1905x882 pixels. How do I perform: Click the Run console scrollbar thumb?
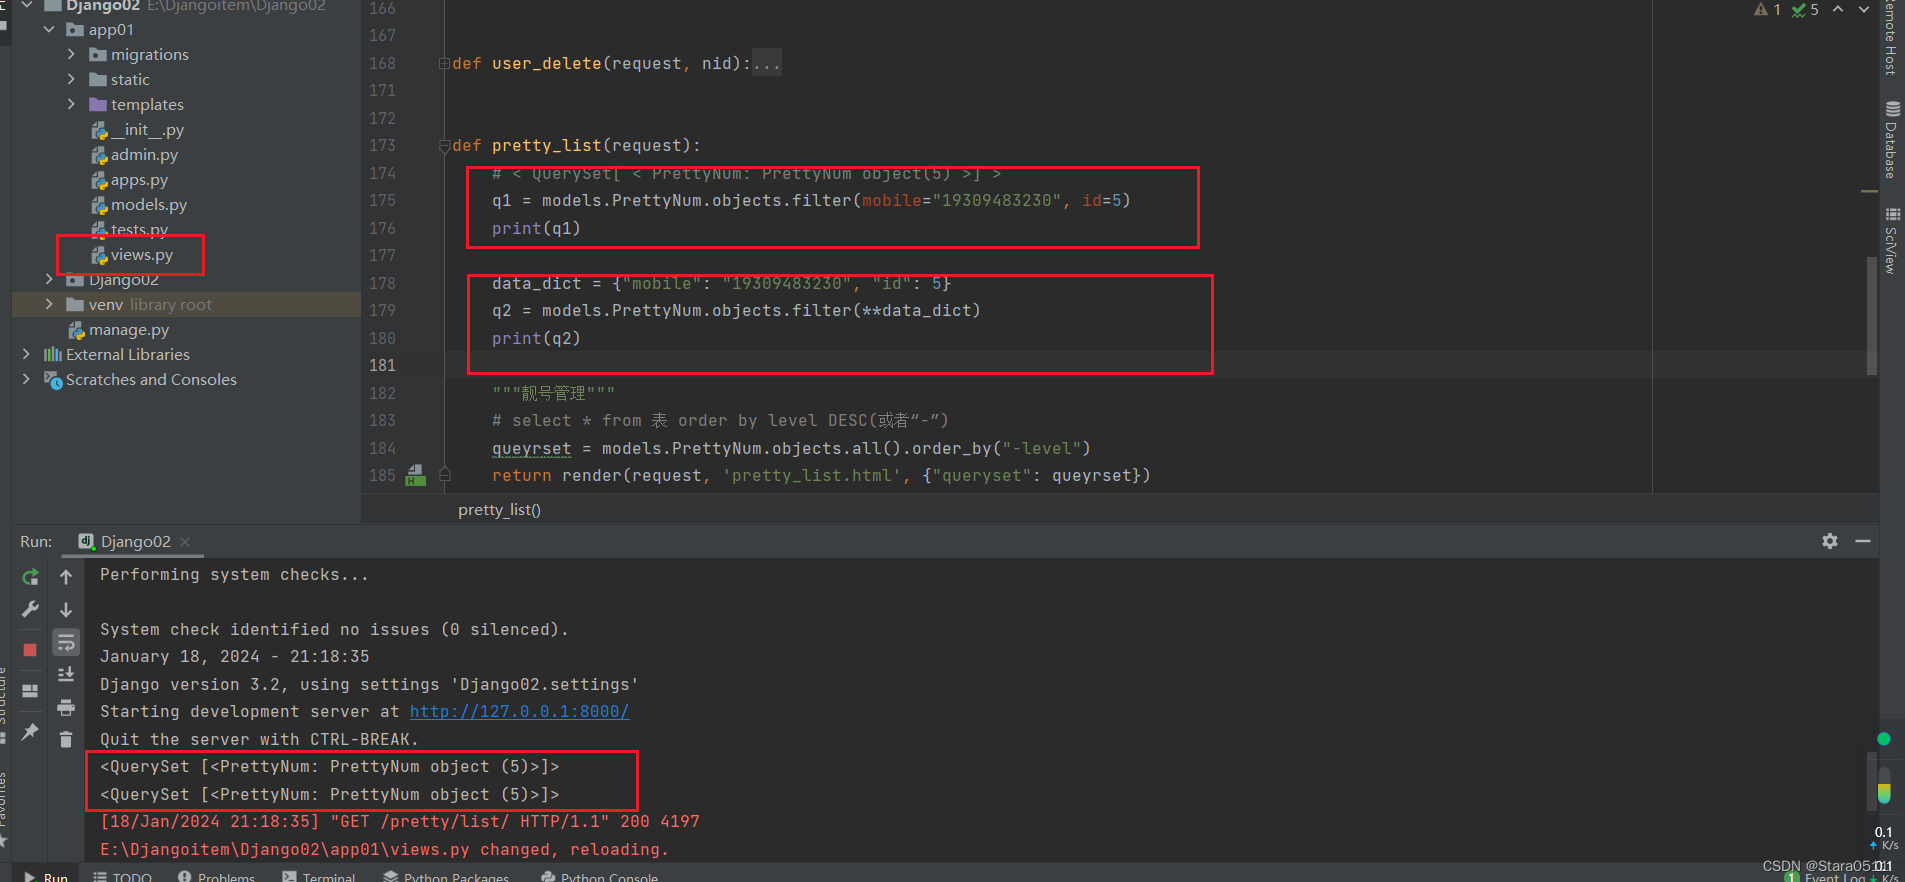[1872, 782]
